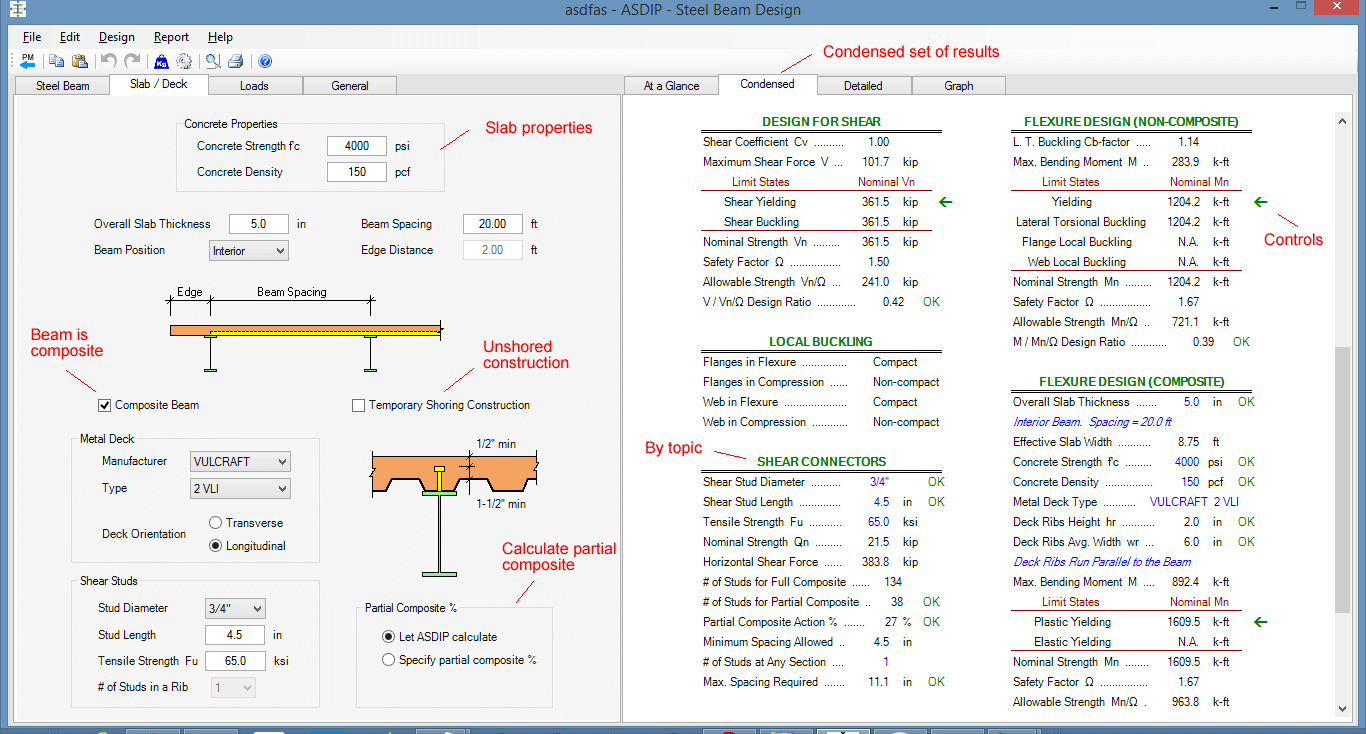Click the Overall Slab Thickness field
1366x734 pixels.
tap(259, 224)
